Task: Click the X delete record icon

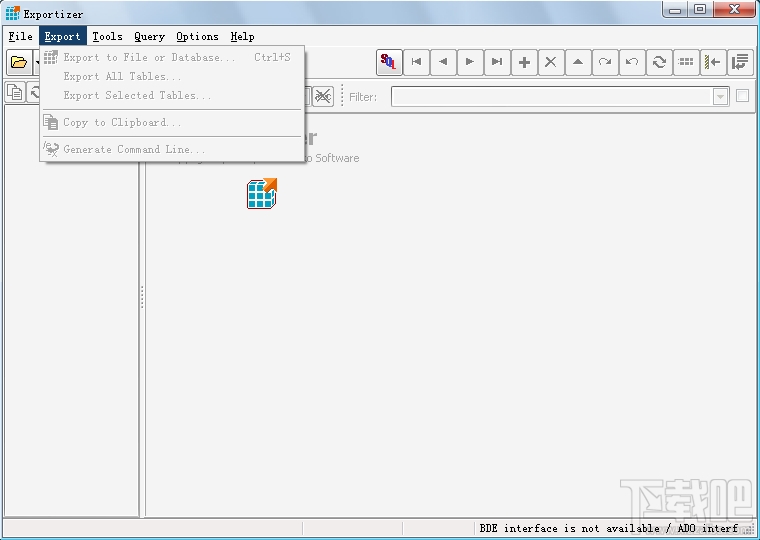Action: pyautogui.click(x=551, y=62)
